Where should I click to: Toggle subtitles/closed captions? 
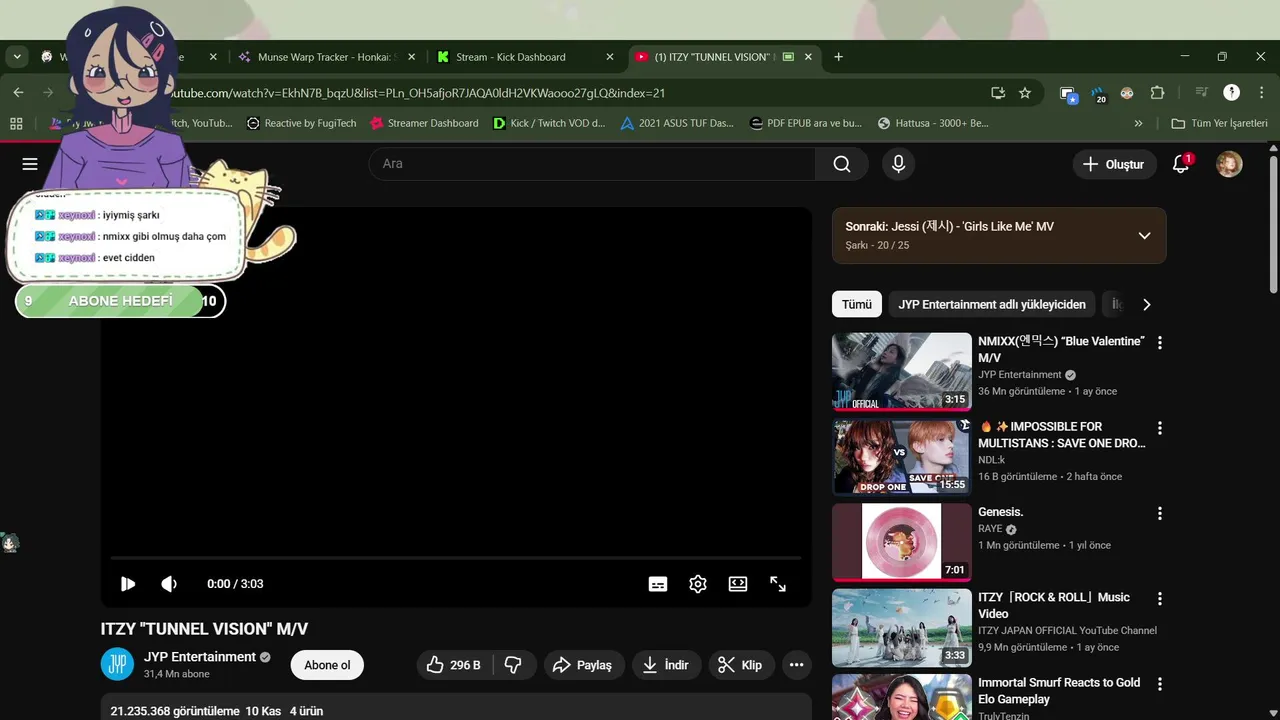tap(658, 584)
